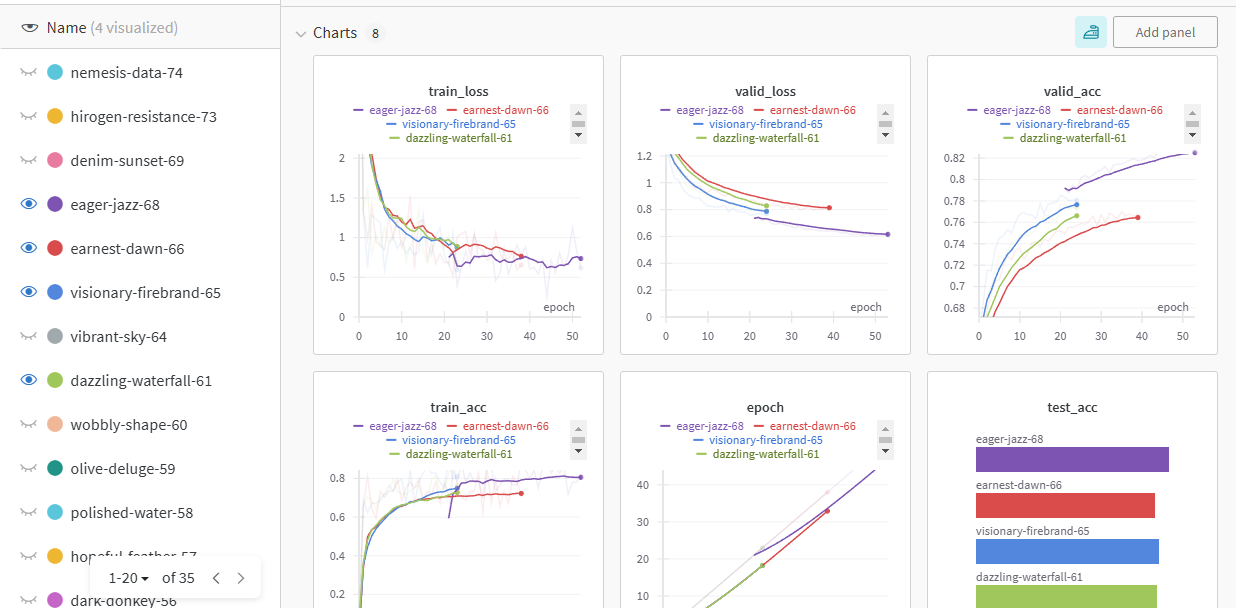Hide the eager-jazz-68 run
This screenshot has width=1236, height=608.
[28, 205]
